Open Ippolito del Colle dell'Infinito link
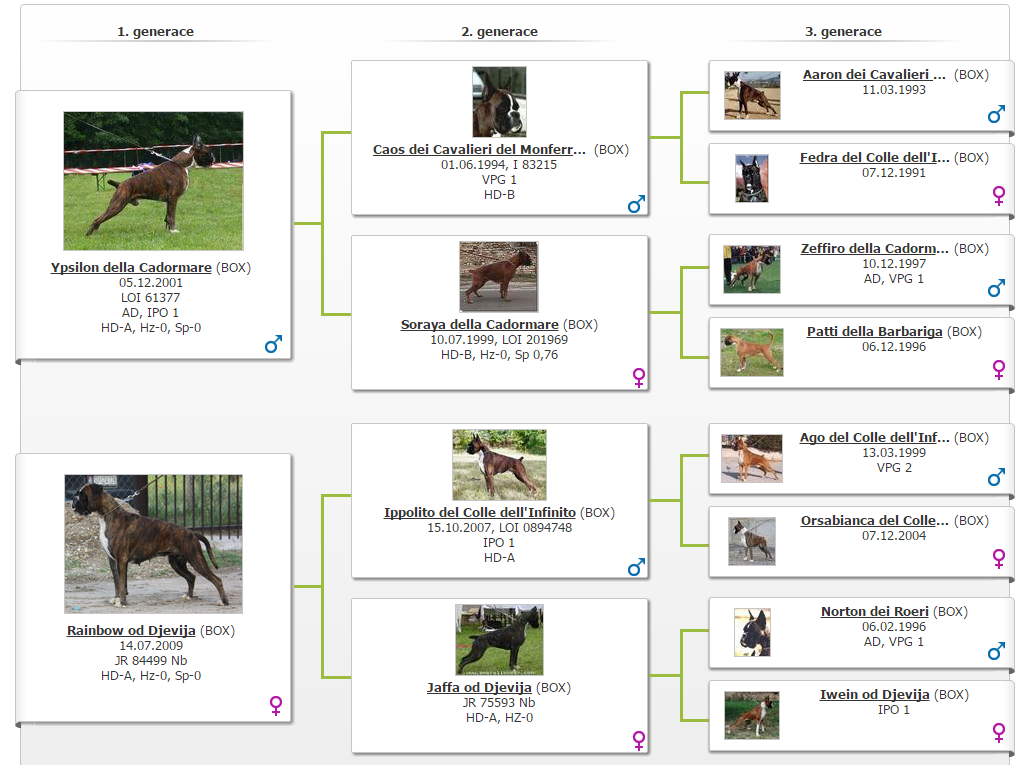This screenshot has height=765, width=1031. tap(479, 512)
